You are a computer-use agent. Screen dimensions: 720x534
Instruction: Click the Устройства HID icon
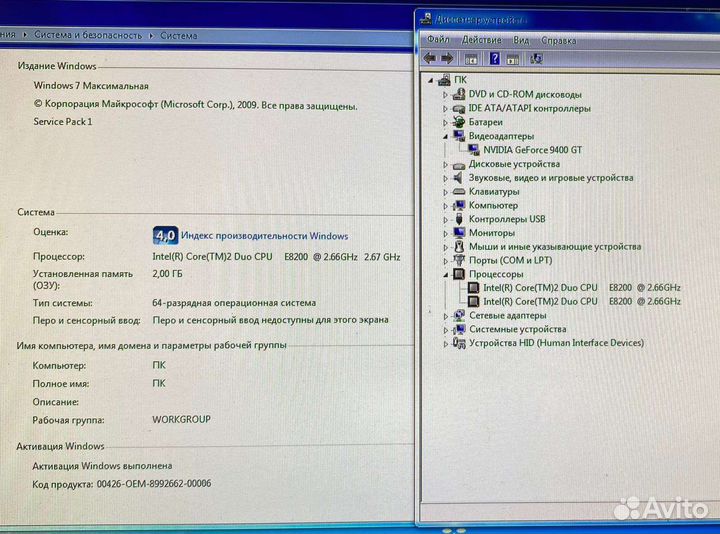point(459,343)
